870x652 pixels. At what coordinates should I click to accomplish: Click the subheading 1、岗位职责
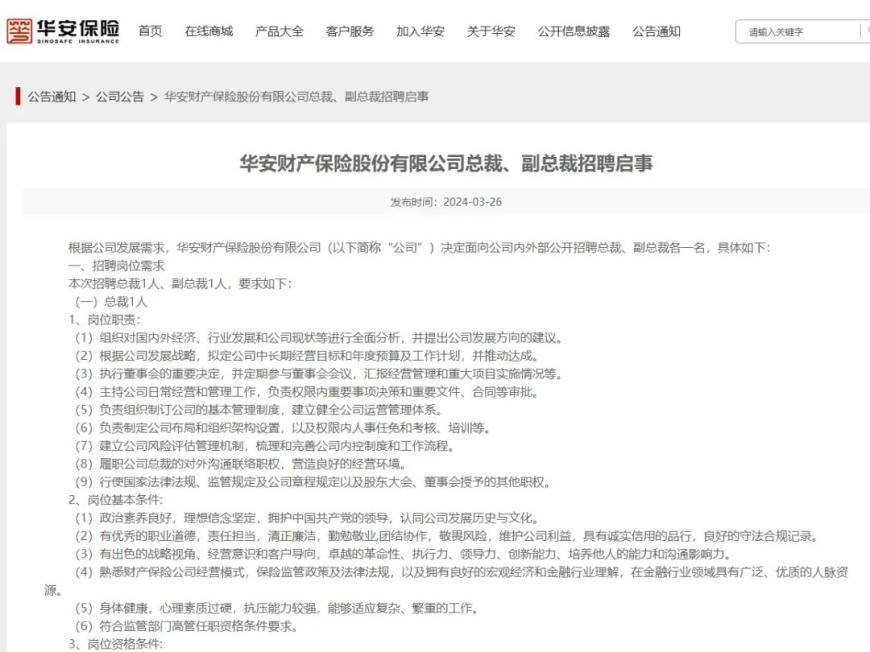105,320
